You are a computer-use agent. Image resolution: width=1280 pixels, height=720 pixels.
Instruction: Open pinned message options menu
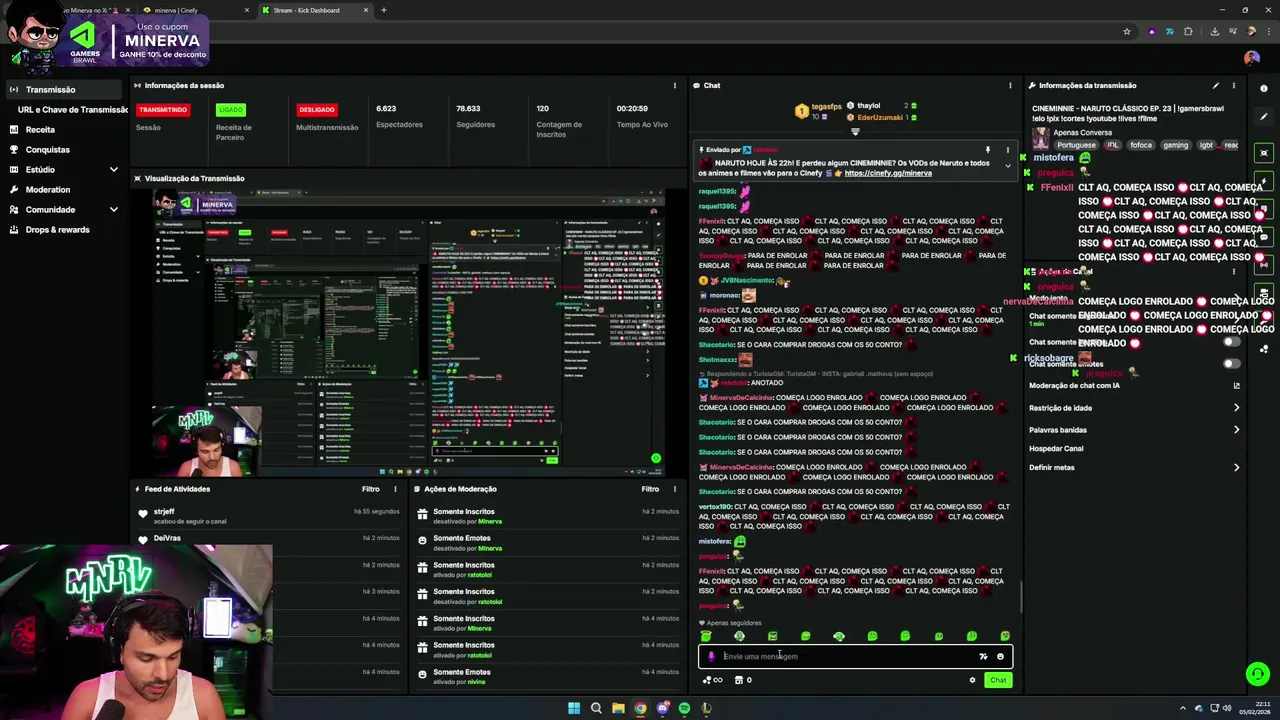tap(1007, 150)
